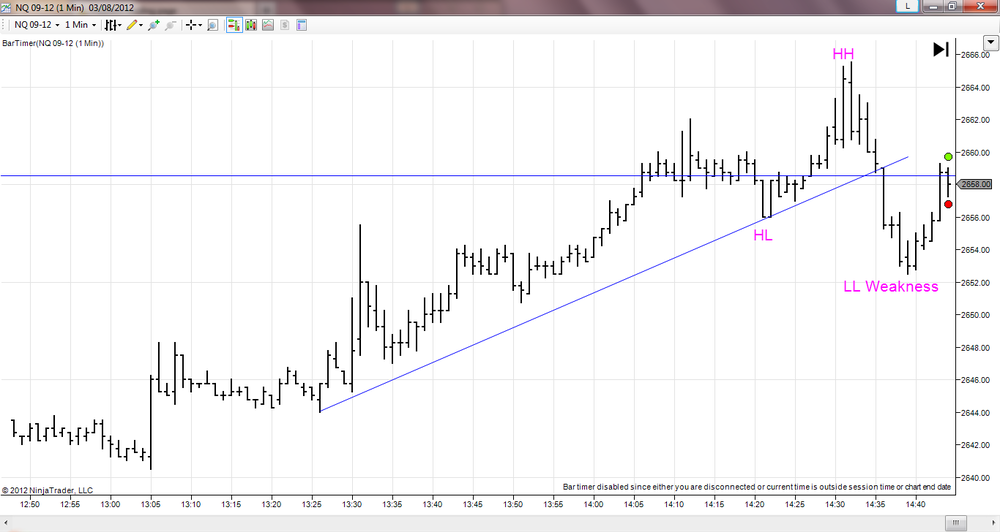Click the zoom out magnifier icon
The image size is (1000, 532).
click(170, 25)
